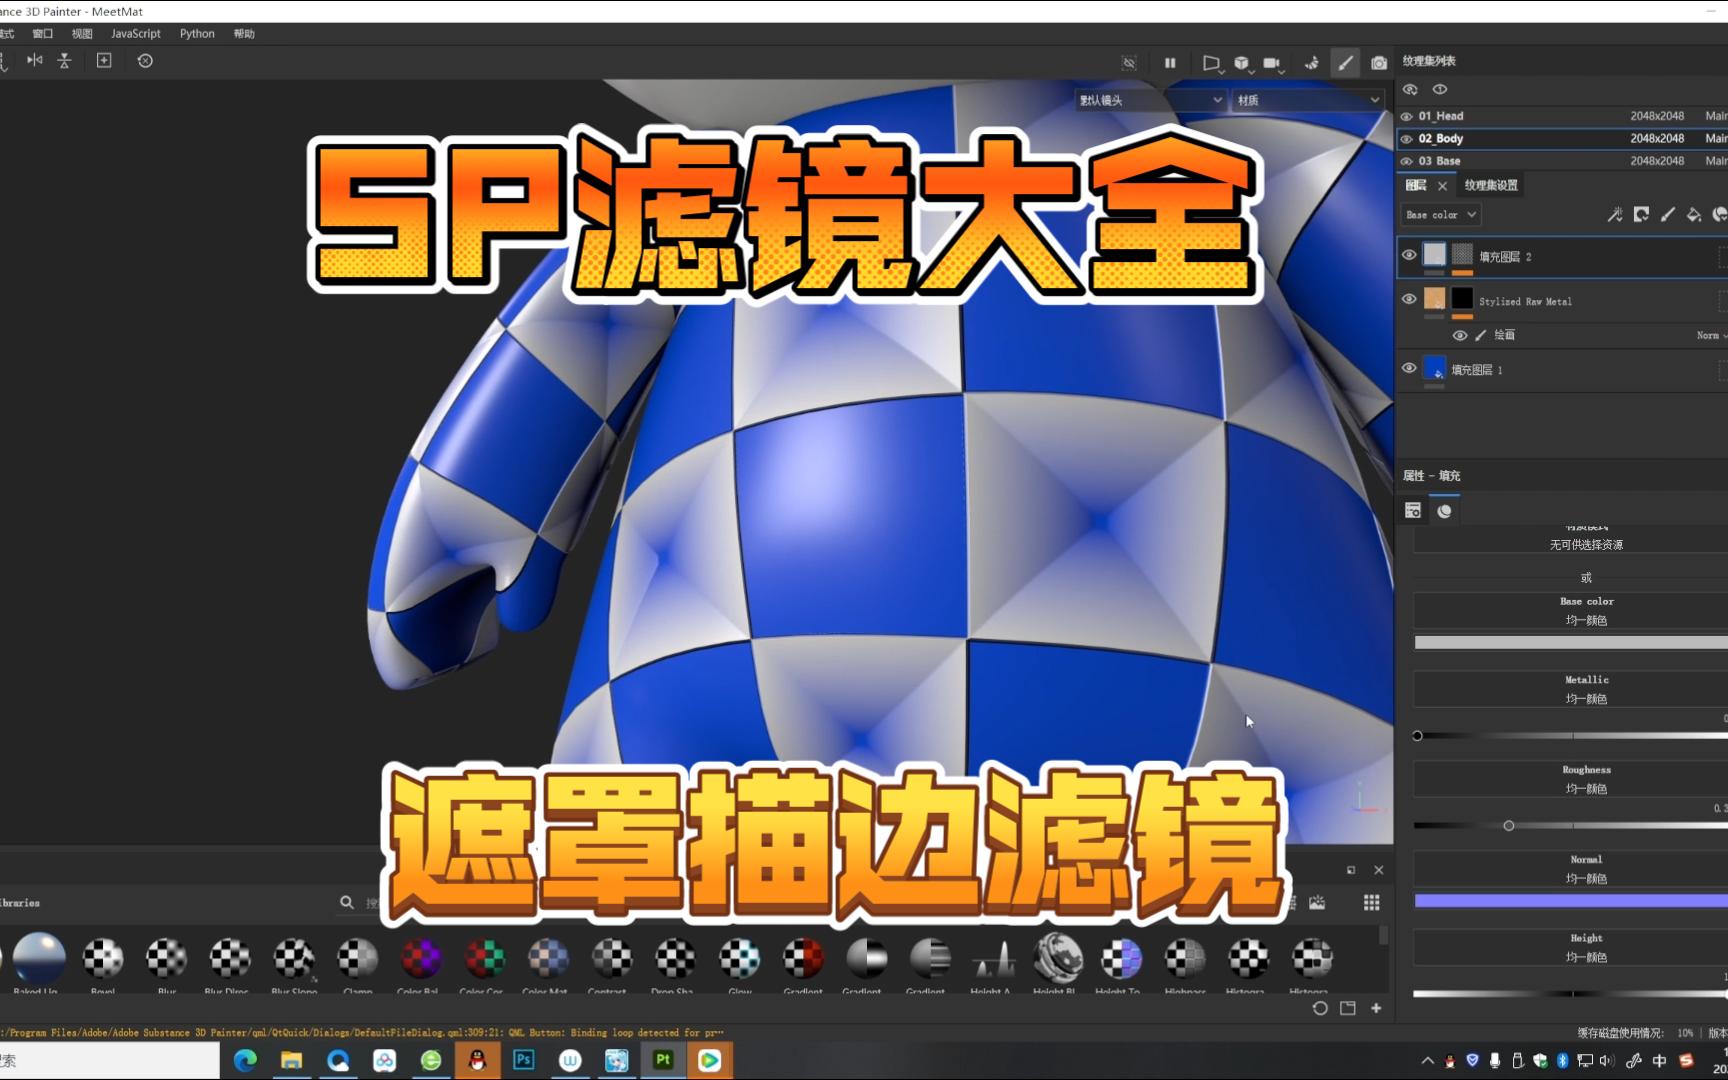
Task: Click the Normal uniform color swatch
Action: pos(1571,901)
